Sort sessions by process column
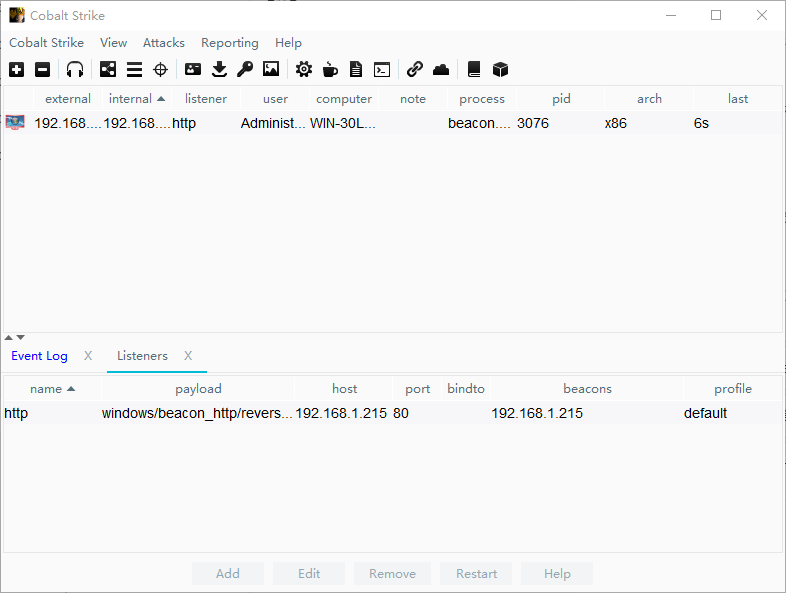786x593 pixels. (x=482, y=99)
